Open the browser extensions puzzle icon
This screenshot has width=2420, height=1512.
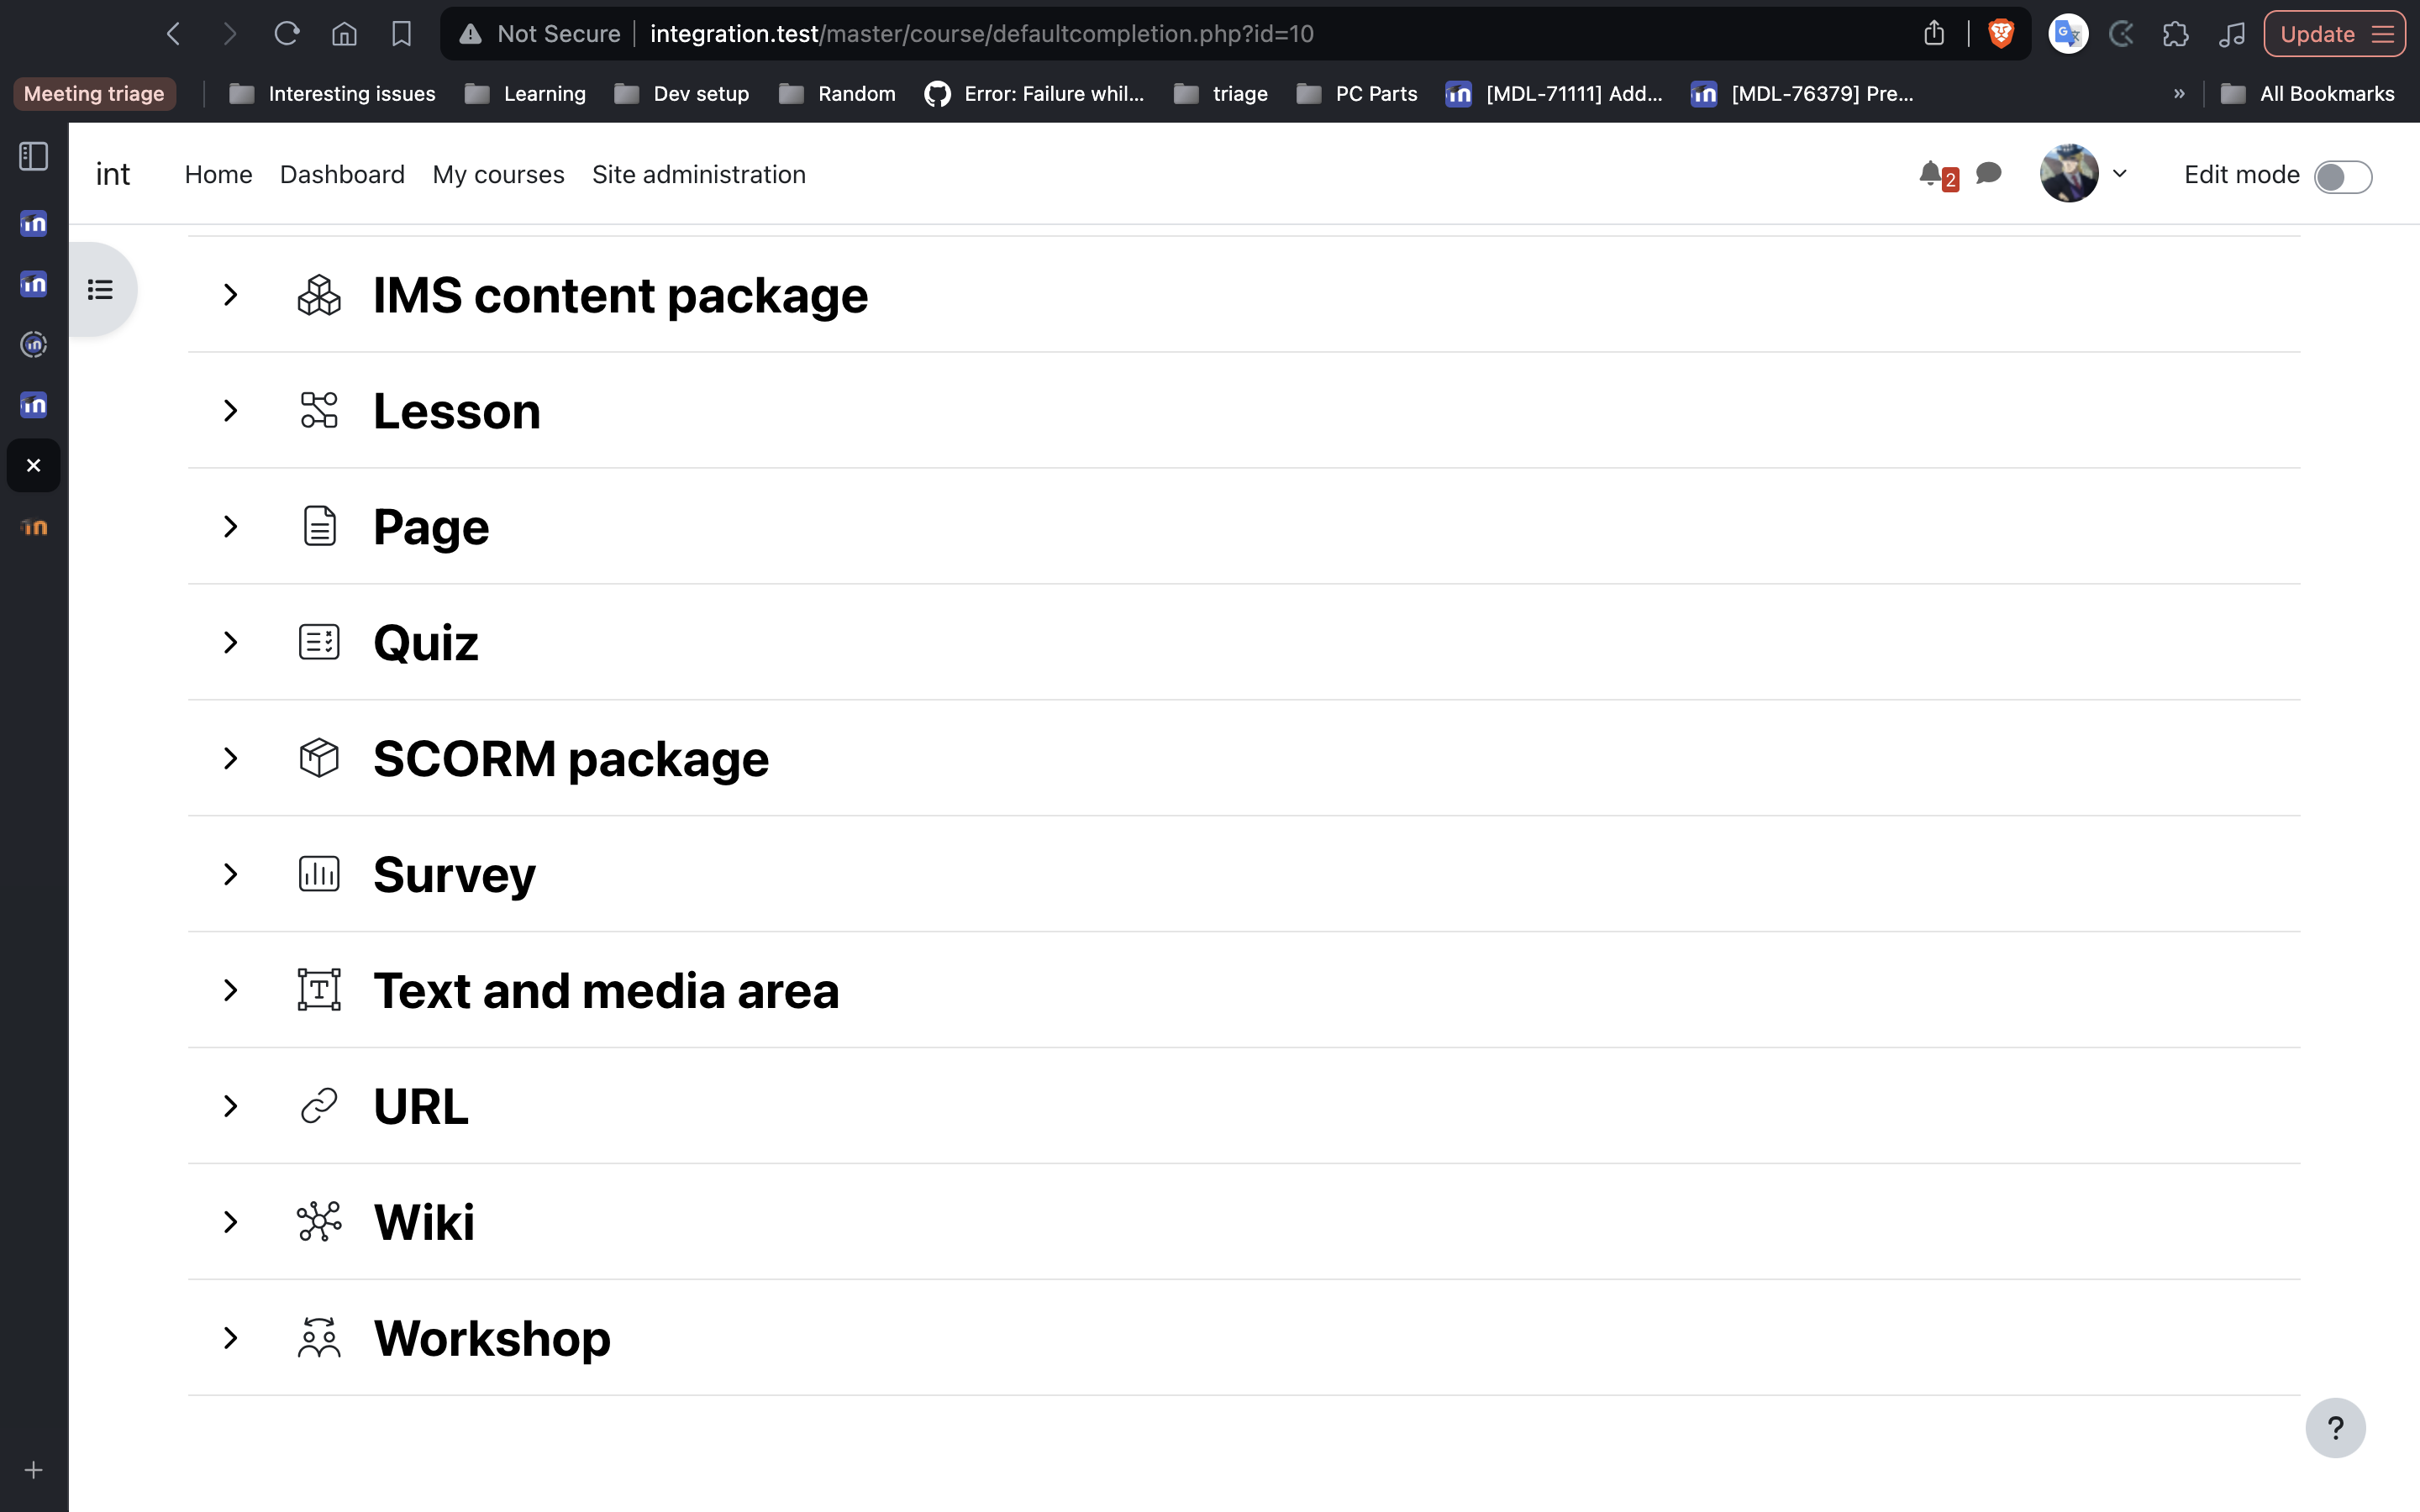2175,34
